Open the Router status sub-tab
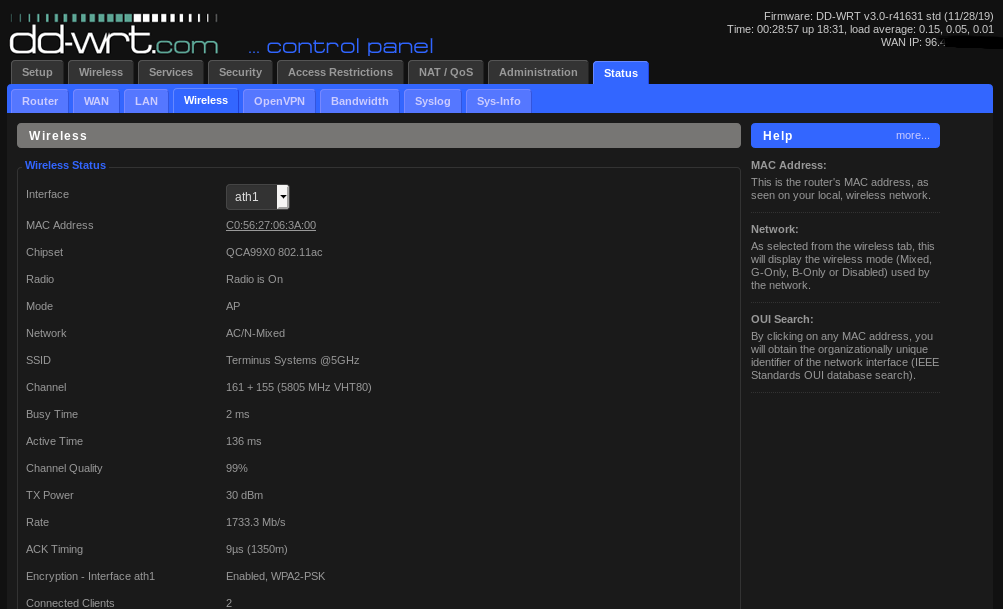 pyautogui.click(x=40, y=101)
